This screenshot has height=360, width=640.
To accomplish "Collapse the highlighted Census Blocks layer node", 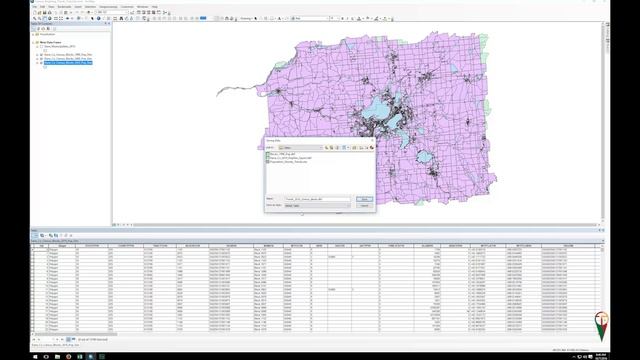I will coord(37,63).
